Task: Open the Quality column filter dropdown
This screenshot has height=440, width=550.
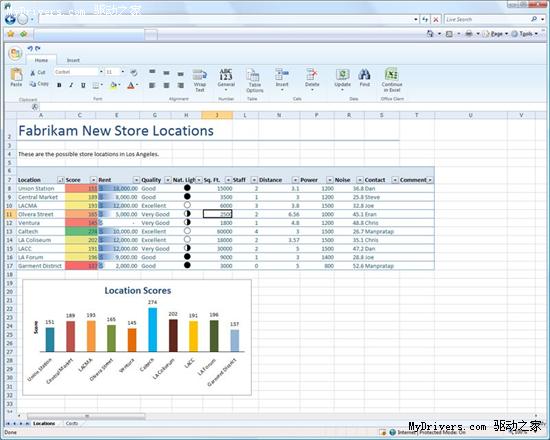Action: coord(168,180)
